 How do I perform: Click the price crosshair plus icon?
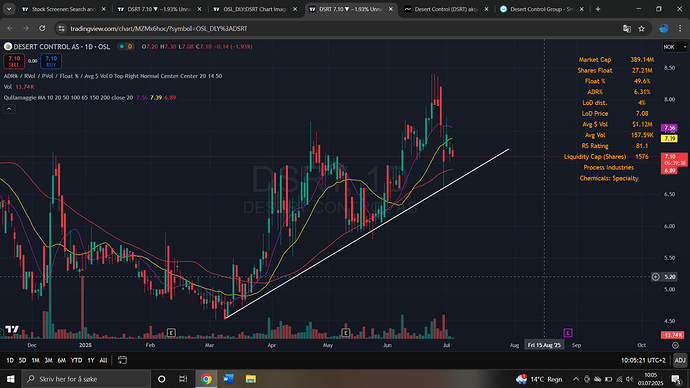point(656,277)
